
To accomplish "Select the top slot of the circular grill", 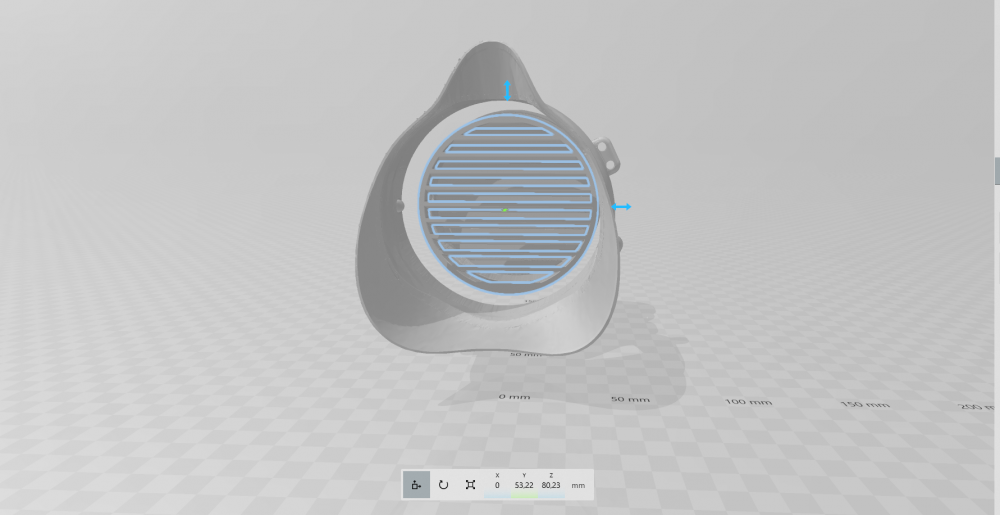I will point(508,132).
